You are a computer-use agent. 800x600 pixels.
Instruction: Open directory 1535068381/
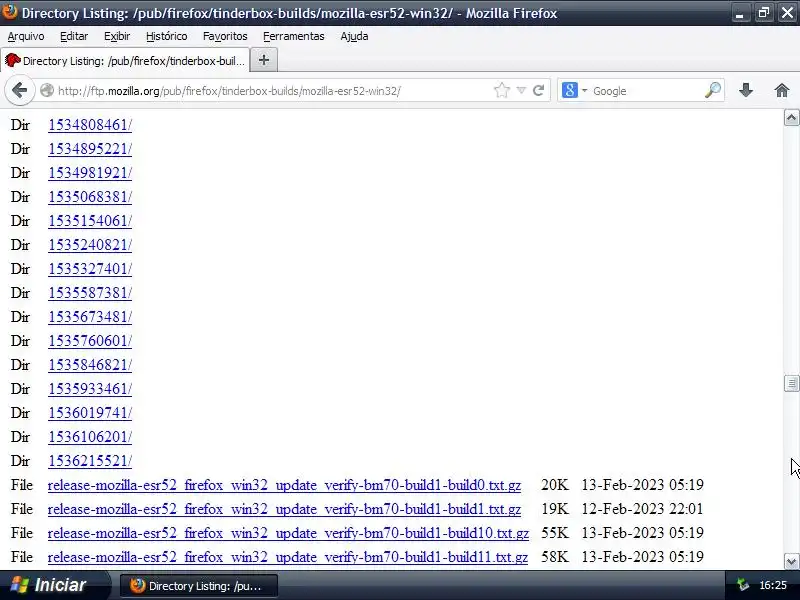90,197
